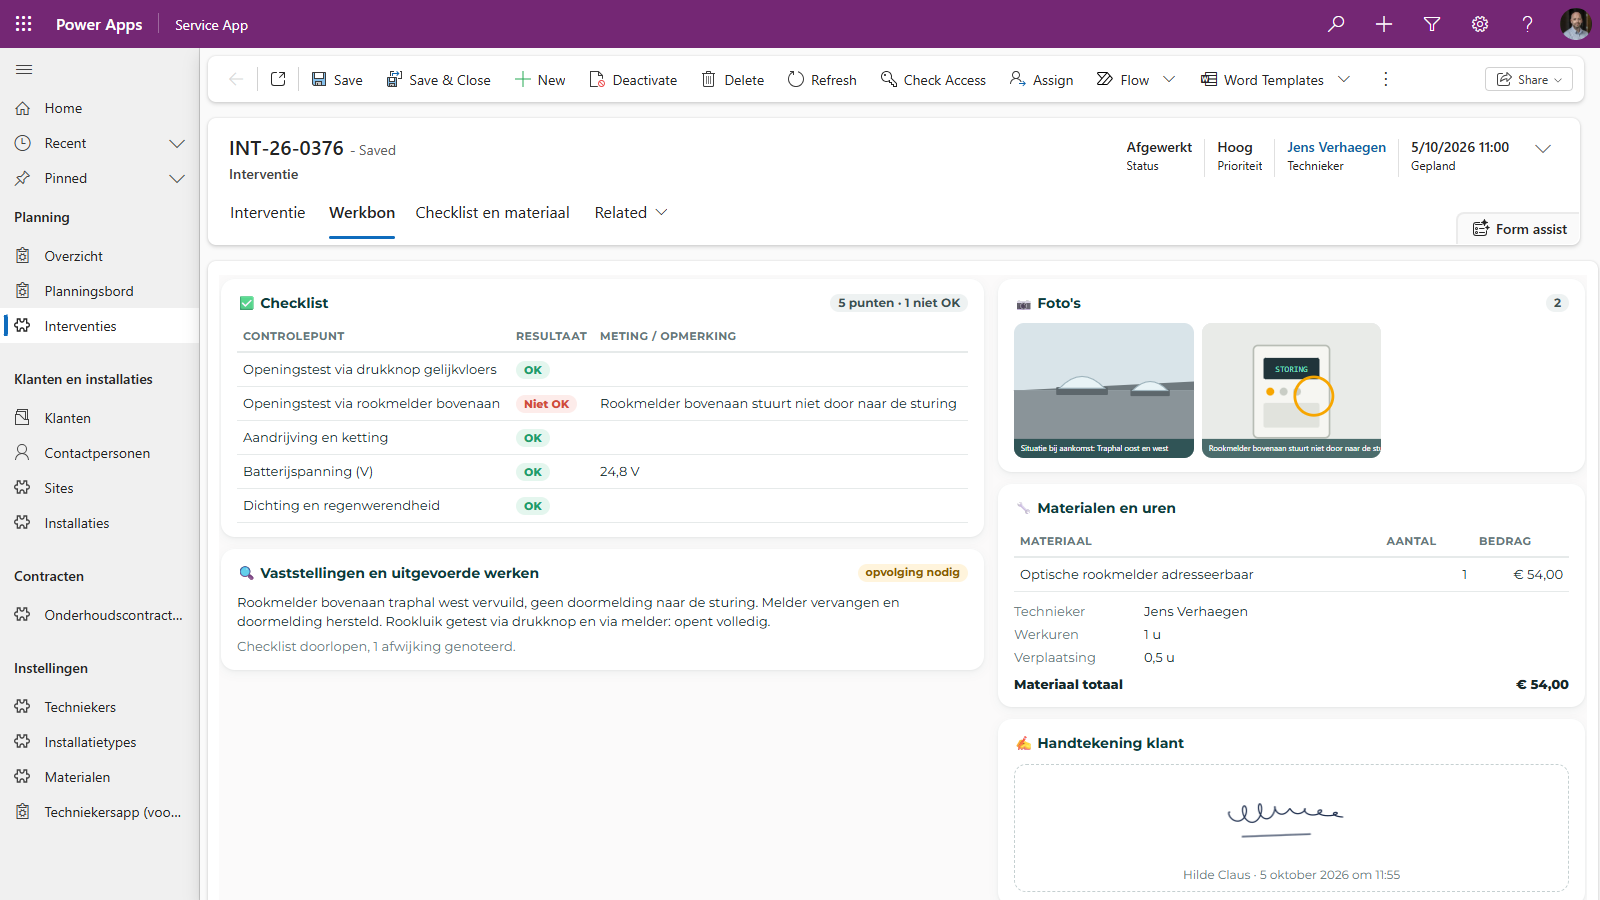Open technician link Jens Verhaegen
This screenshot has width=1600, height=900.
(x=1336, y=147)
